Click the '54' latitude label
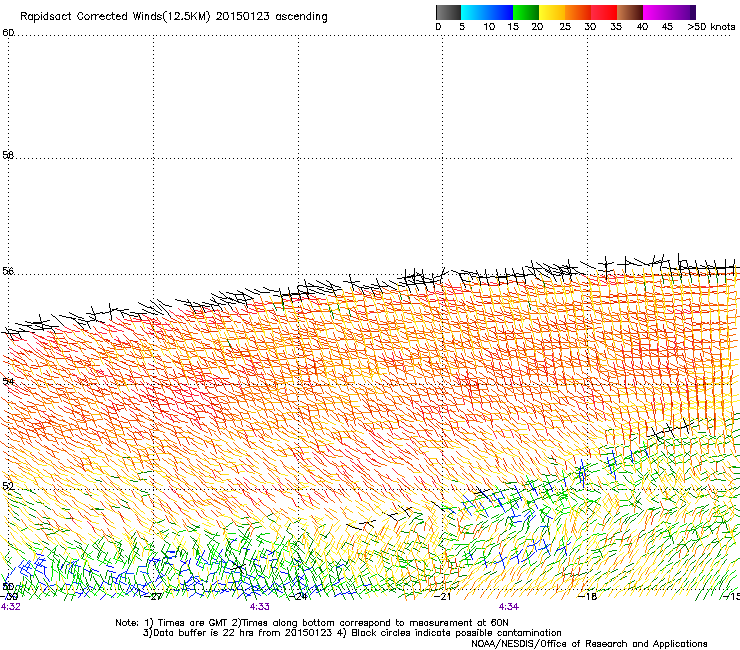 [x=8, y=381]
